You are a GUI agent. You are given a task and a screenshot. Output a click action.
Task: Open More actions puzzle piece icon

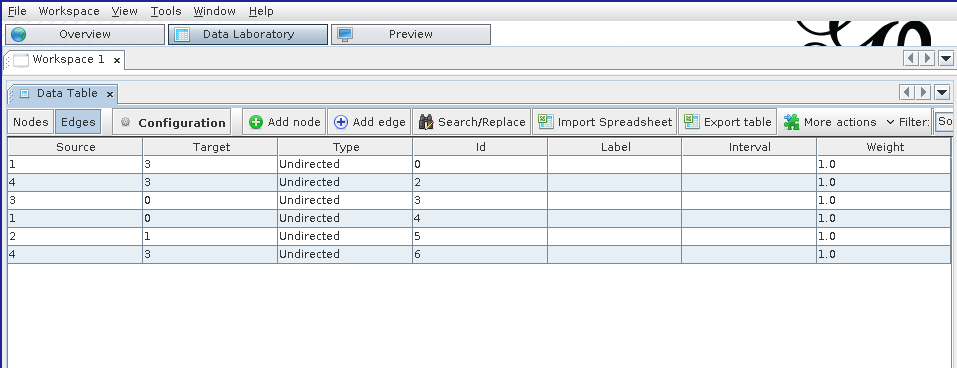tap(792, 122)
